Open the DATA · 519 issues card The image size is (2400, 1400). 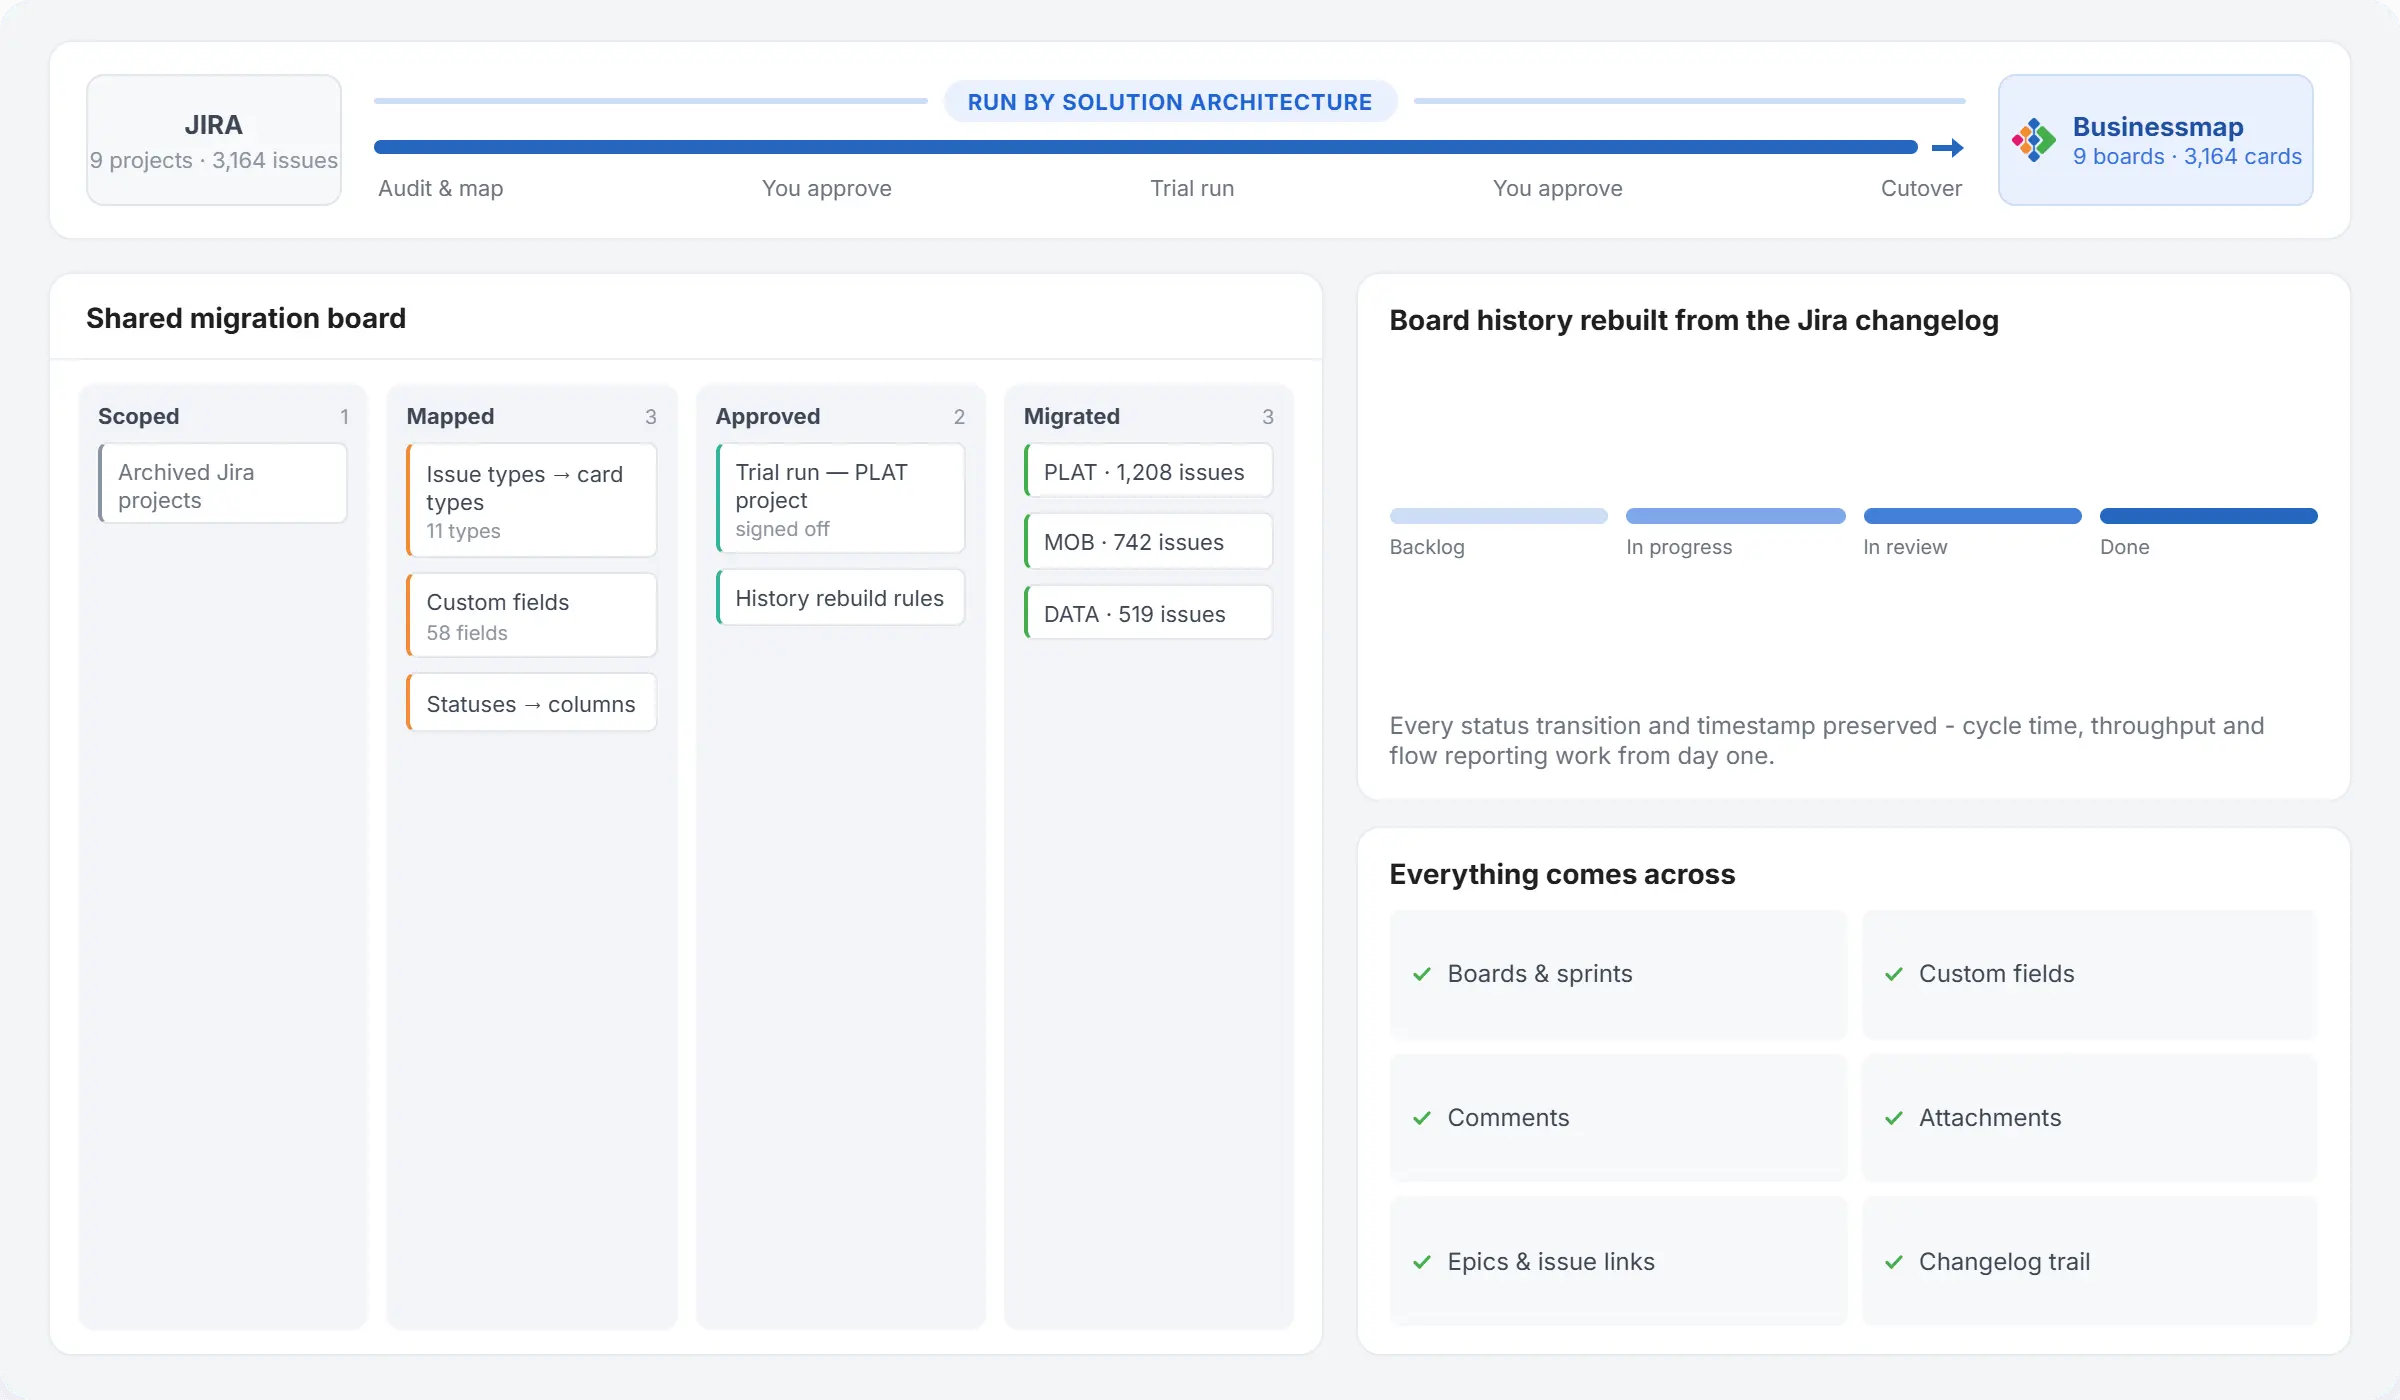[x=1148, y=613]
